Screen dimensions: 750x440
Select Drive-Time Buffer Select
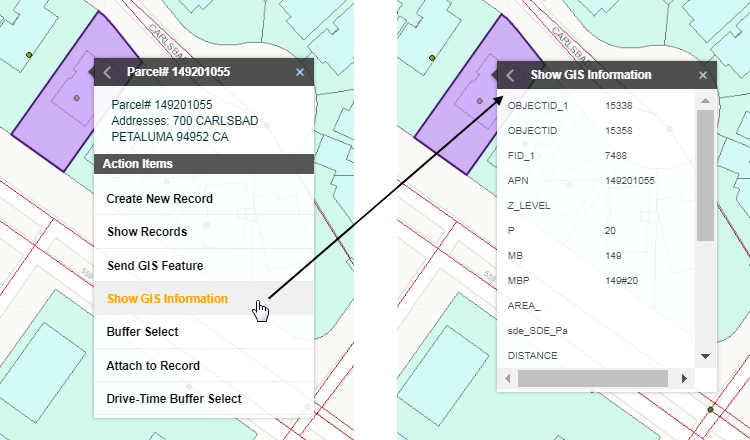point(174,398)
